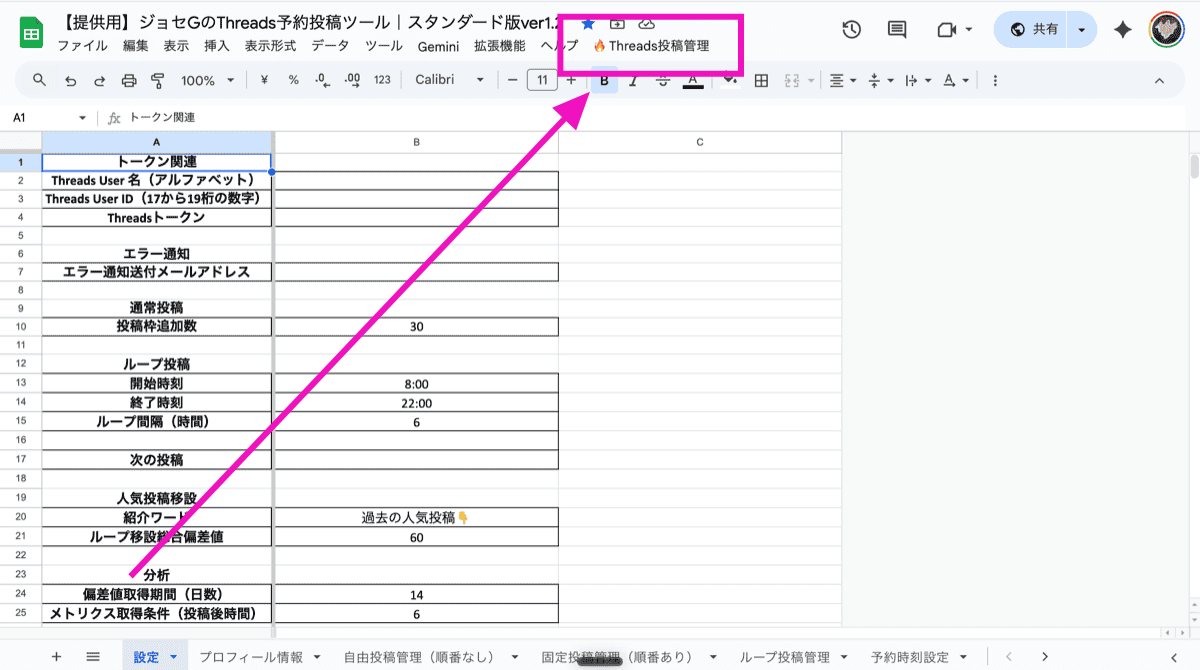This screenshot has width=1200, height=670.
Task: Open the 表示形式 menu
Action: point(271,46)
